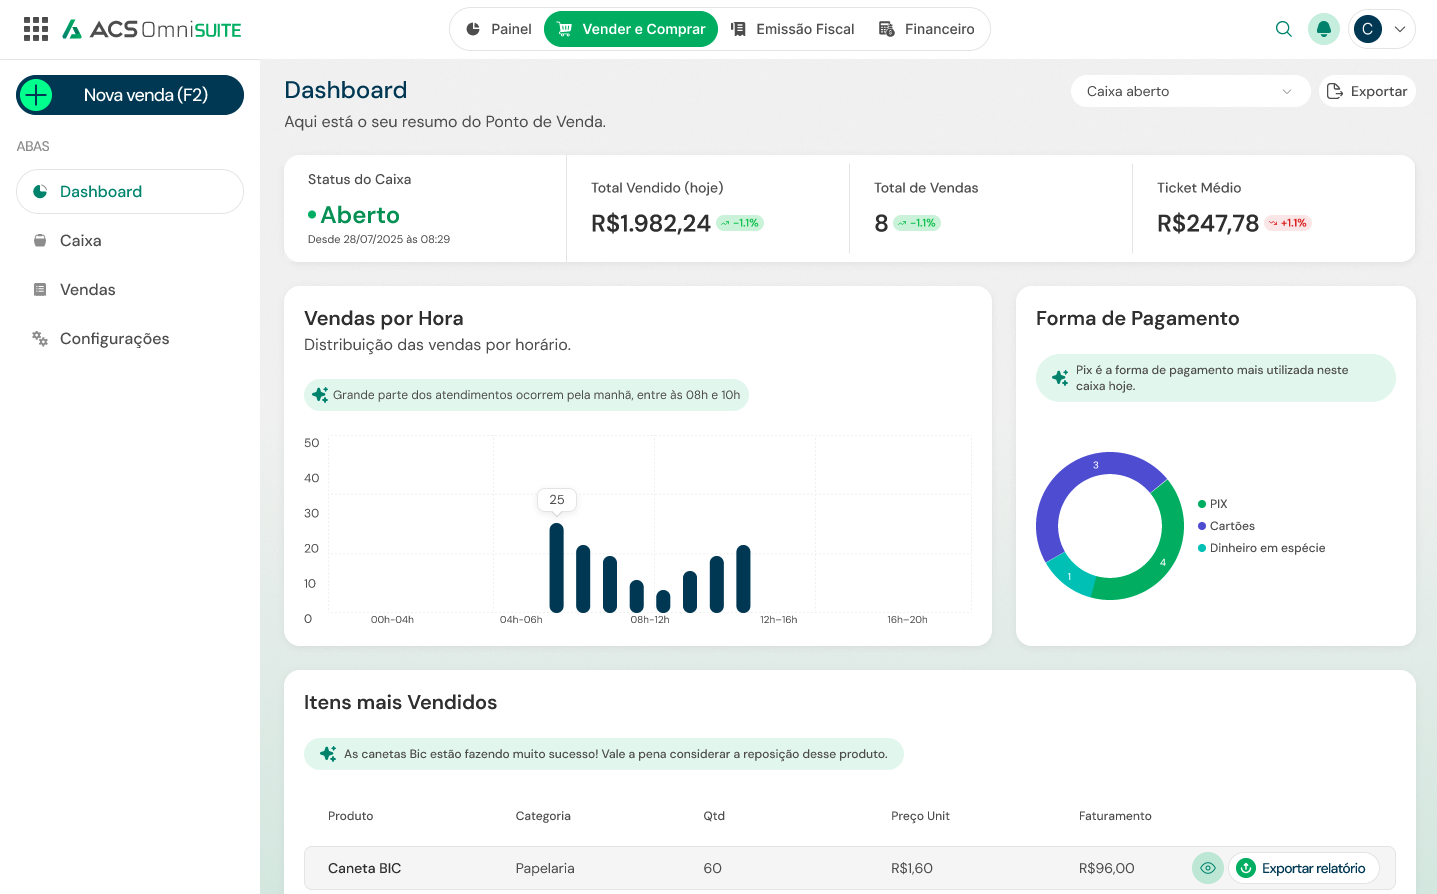Click the search magnifier icon
1437x894 pixels.
[x=1283, y=29]
